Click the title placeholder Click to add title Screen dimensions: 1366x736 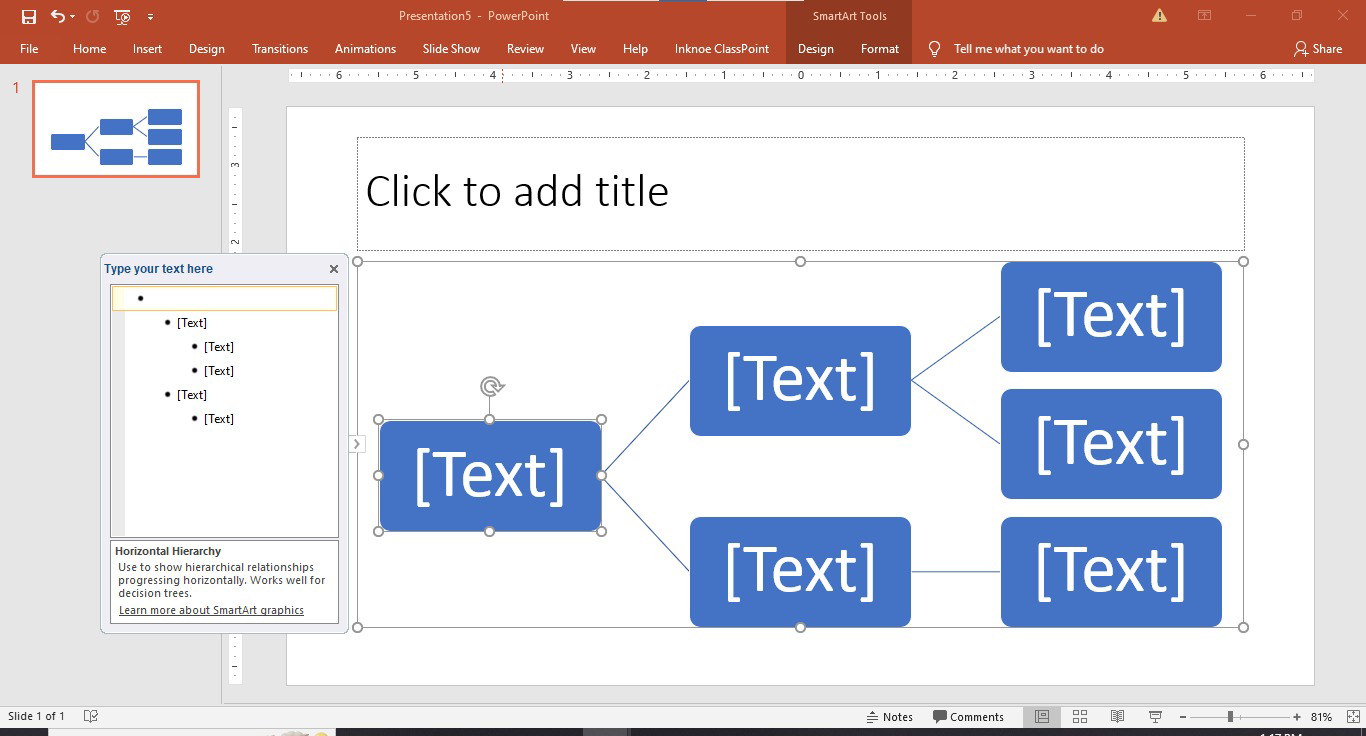pyautogui.click(x=800, y=193)
